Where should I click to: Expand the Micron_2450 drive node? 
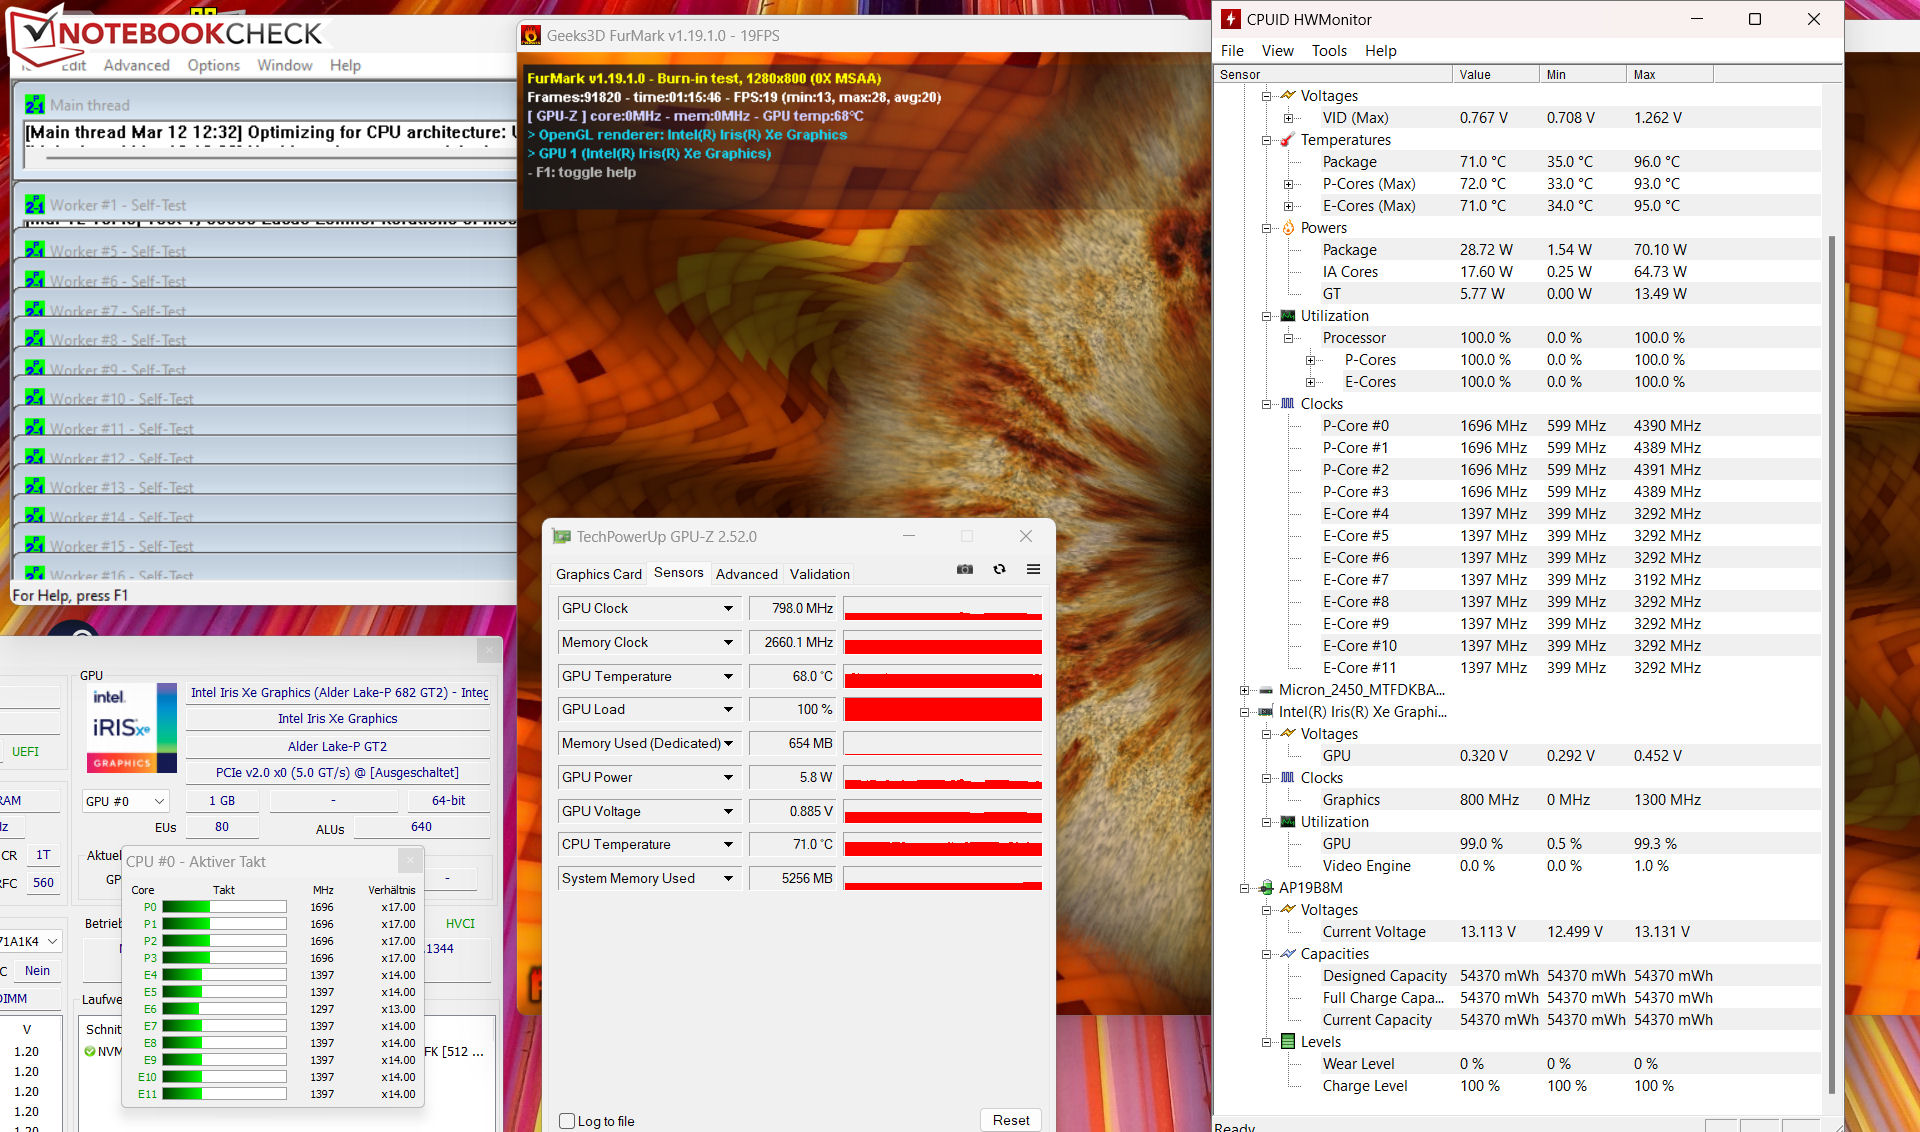click(1245, 690)
